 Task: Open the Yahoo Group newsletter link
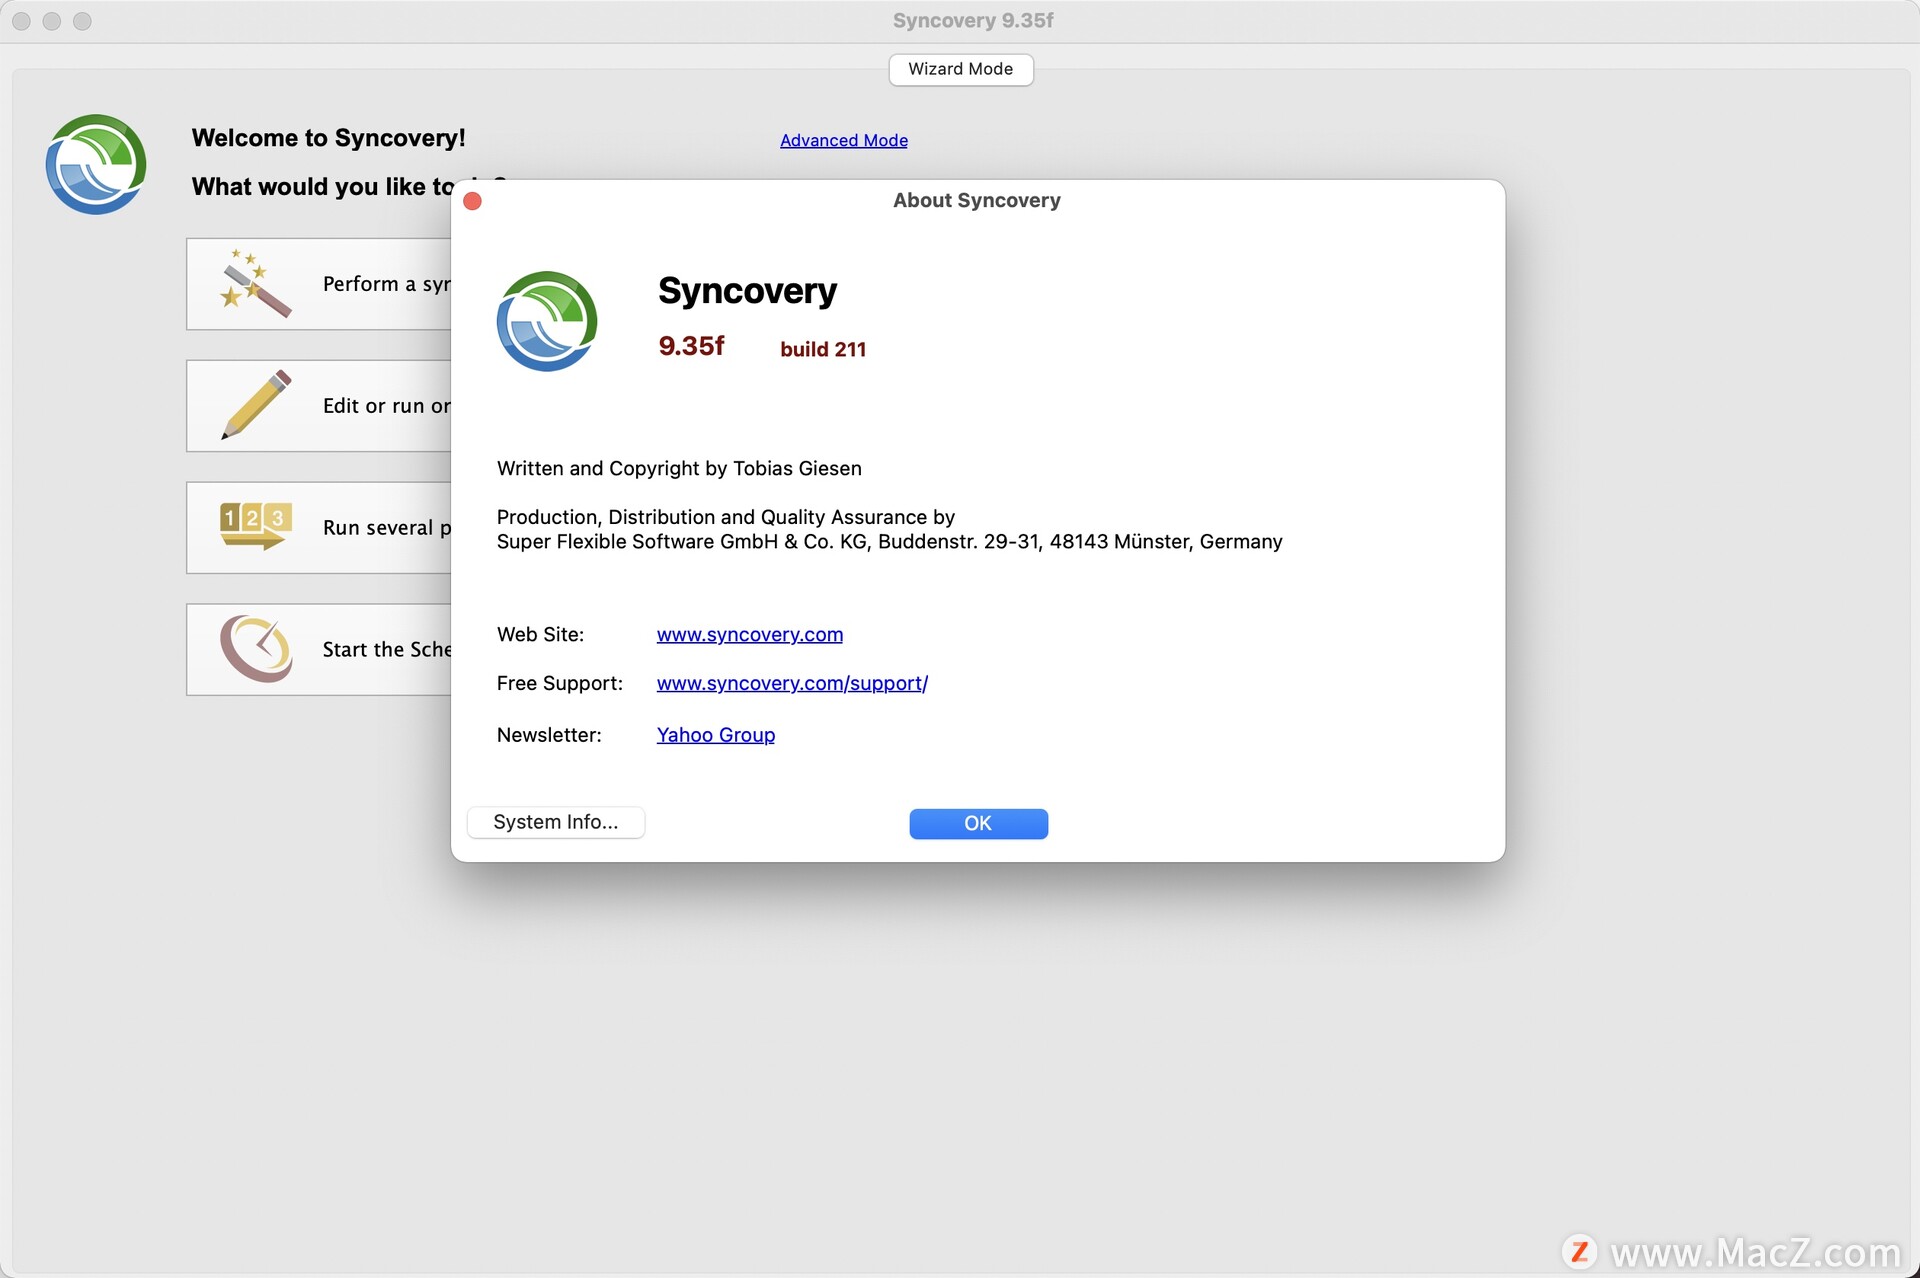pos(715,735)
